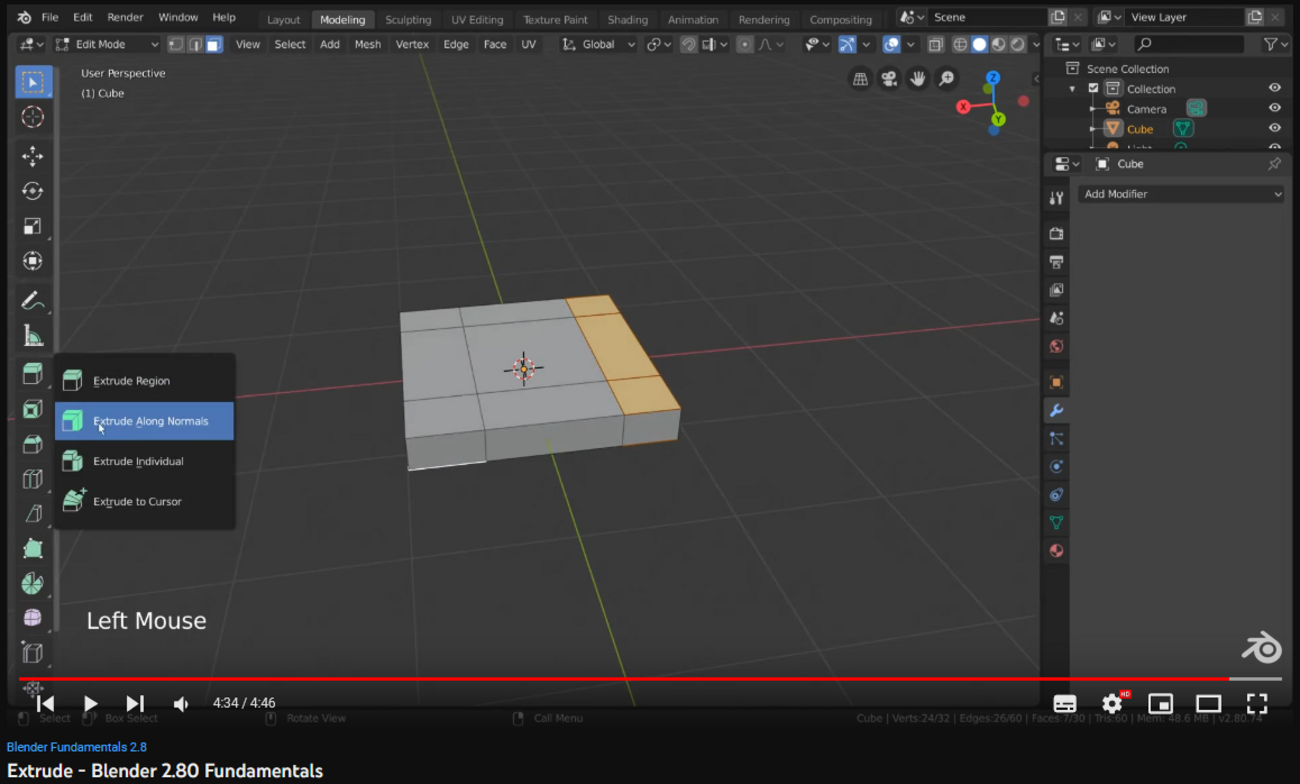
Task: Choose the Annotate pencil tool
Action: pyautogui.click(x=33, y=300)
